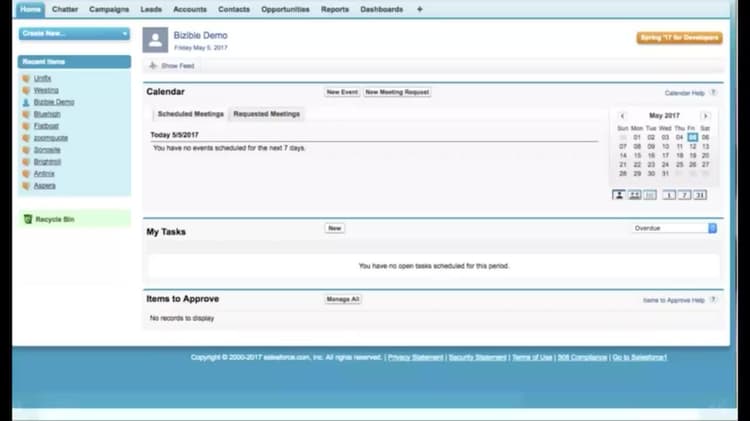Select date 22 in mini calendar
The width and height of the screenshot is (750, 421).
[637, 165]
